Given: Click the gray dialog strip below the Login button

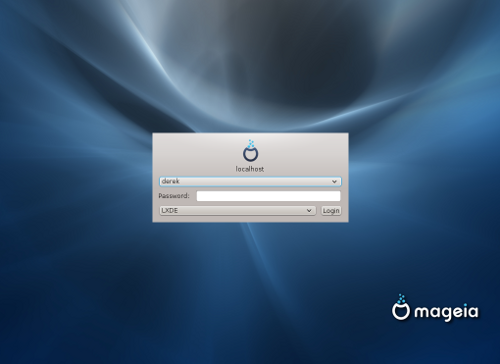Looking at the screenshot, I should pyautogui.click(x=250, y=219).
